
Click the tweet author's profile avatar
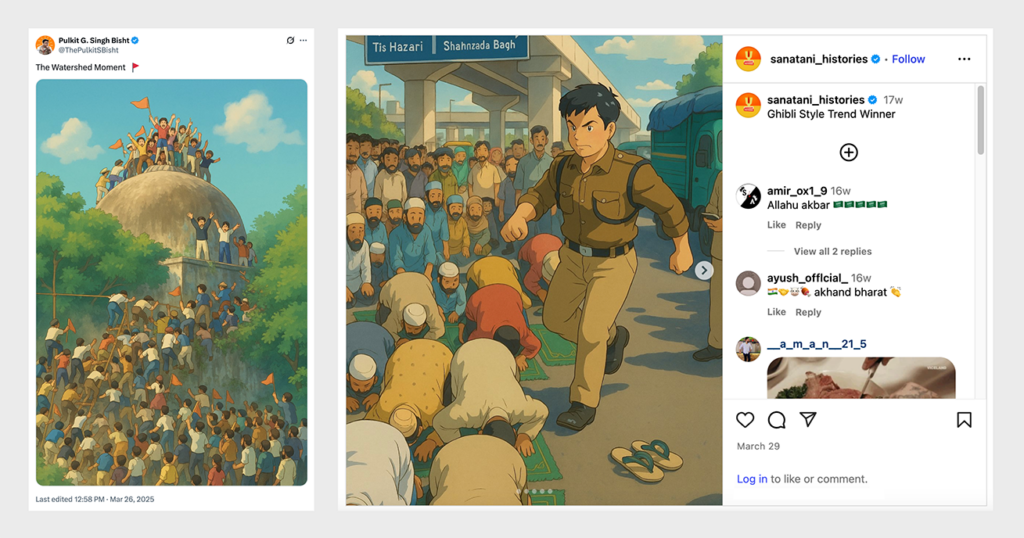tap(45, 45)
